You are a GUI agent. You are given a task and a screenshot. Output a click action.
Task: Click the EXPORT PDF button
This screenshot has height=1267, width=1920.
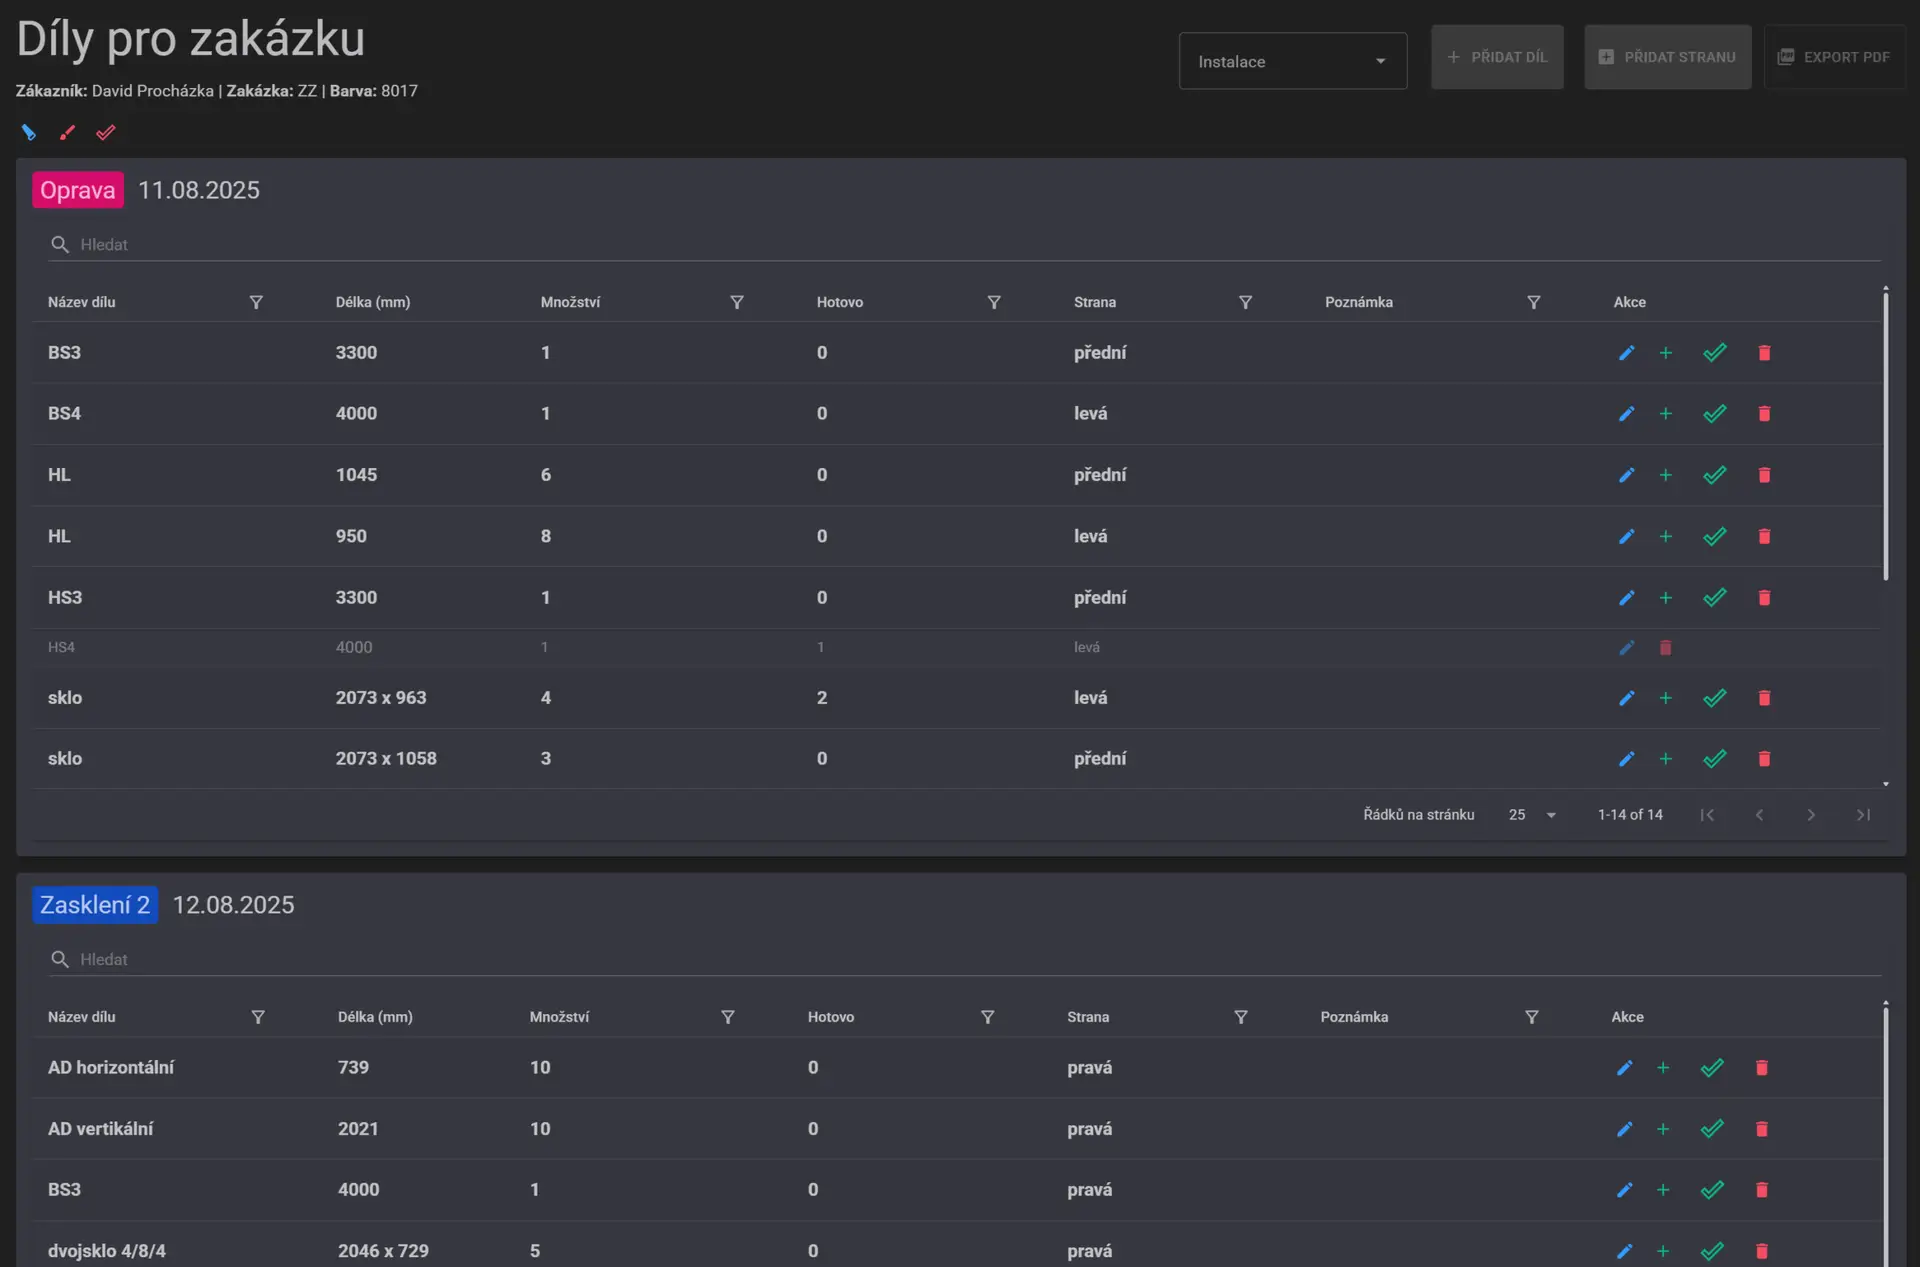tap(1834, 57)
